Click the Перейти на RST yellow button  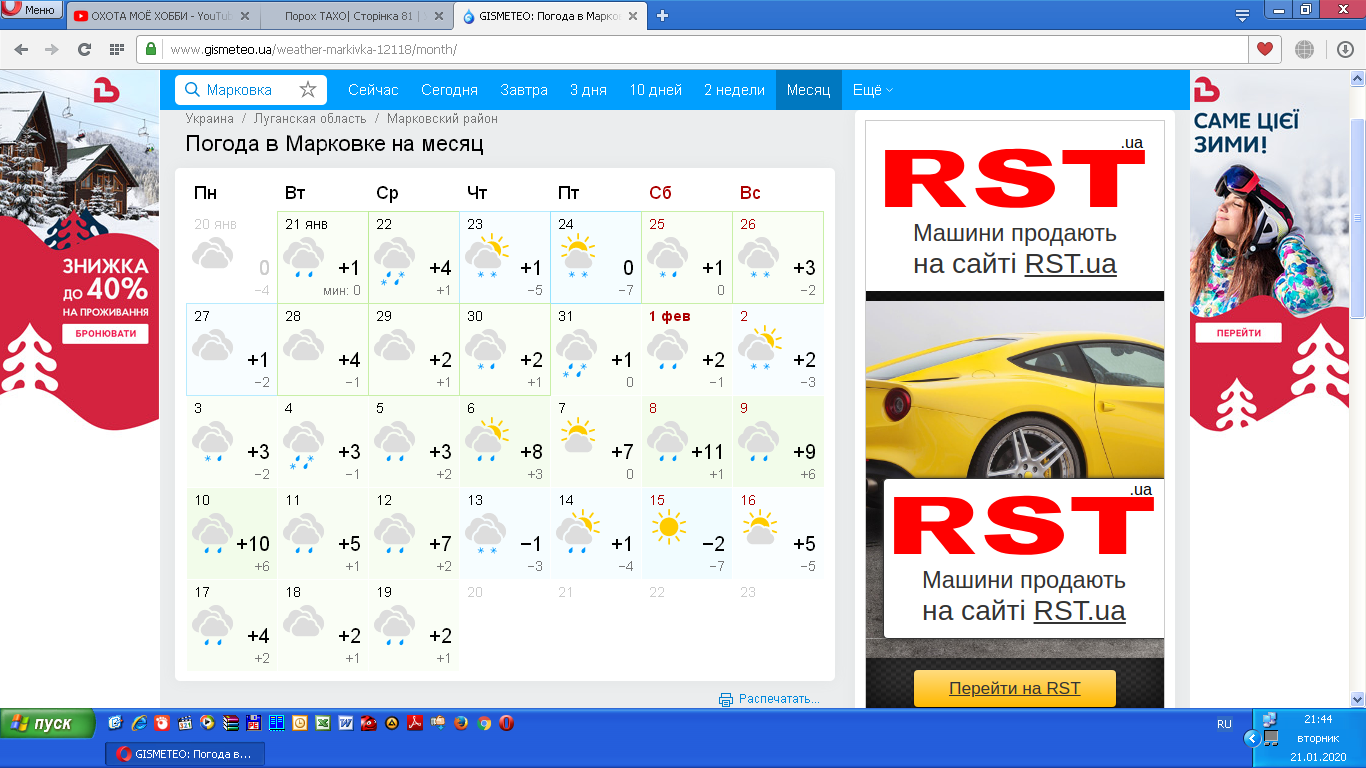[x=1015, y=688]
